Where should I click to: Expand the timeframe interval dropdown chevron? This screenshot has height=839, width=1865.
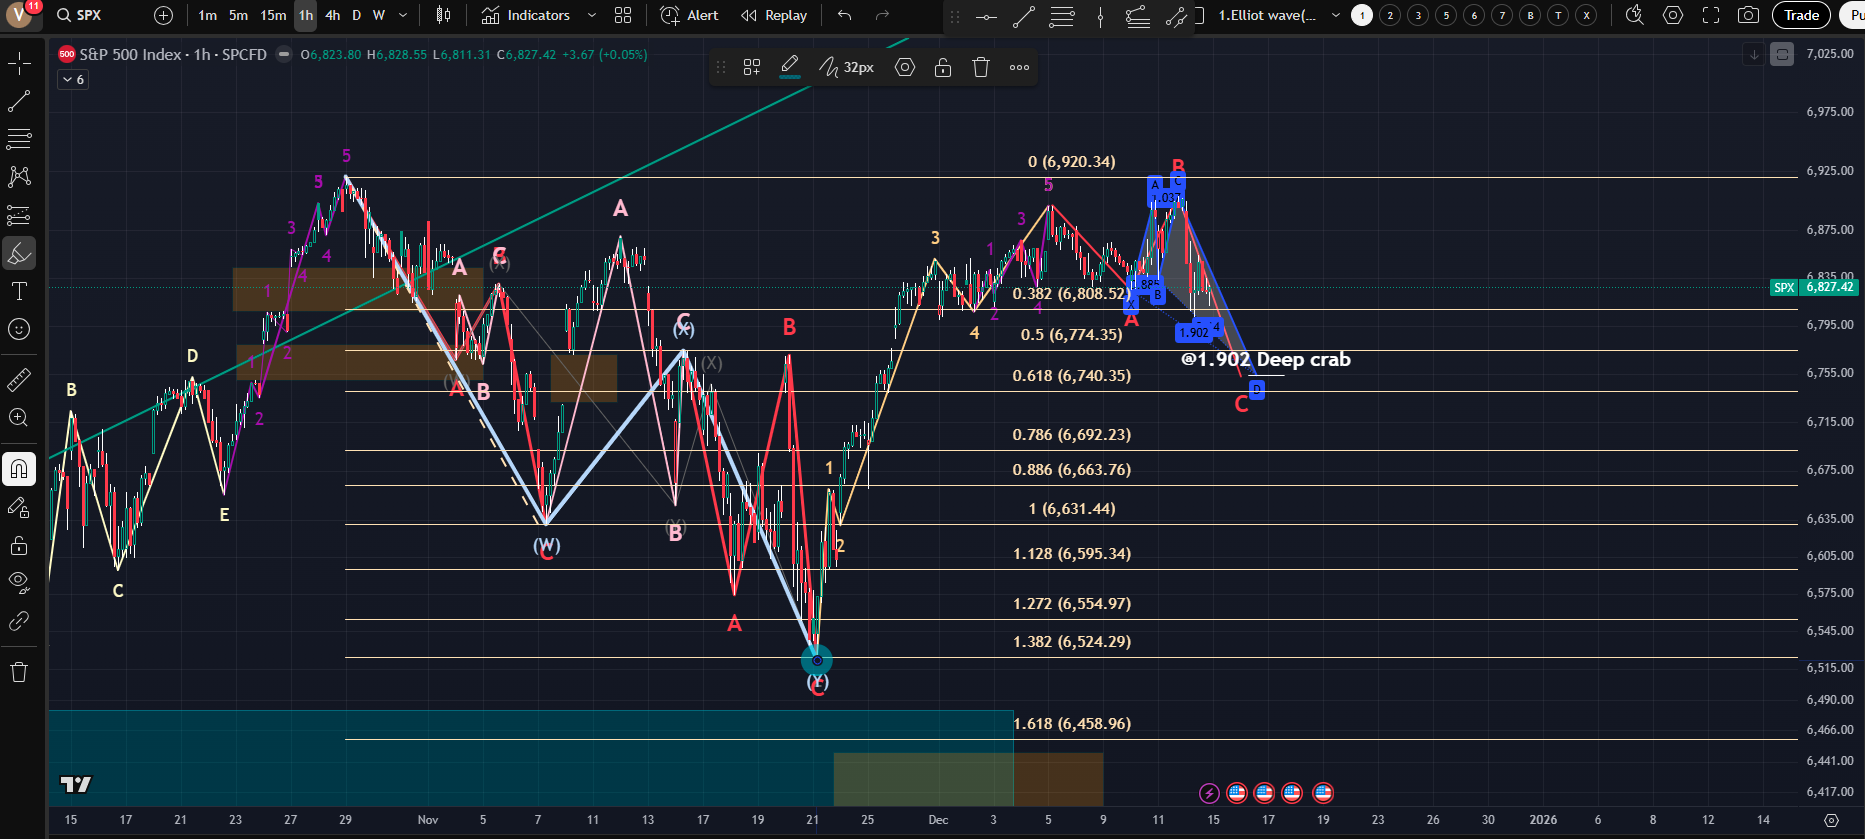pos(403,15)
